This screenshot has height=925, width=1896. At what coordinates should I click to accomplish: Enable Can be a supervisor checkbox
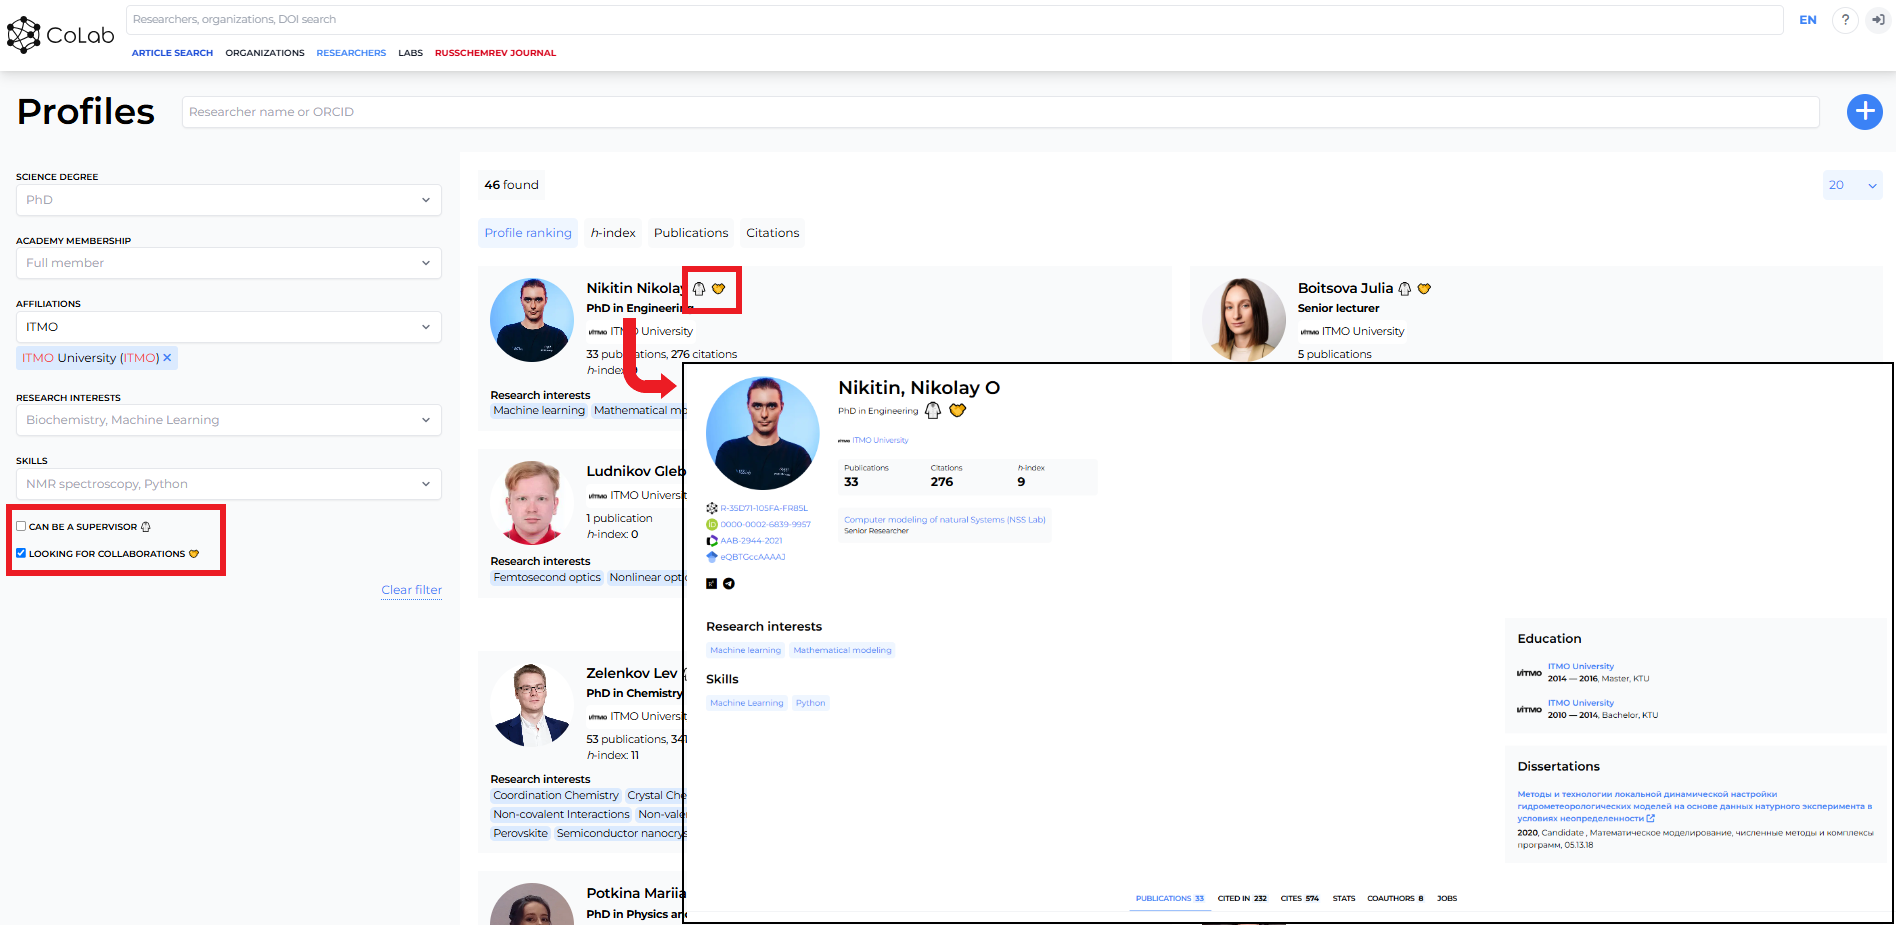(21, 526)
